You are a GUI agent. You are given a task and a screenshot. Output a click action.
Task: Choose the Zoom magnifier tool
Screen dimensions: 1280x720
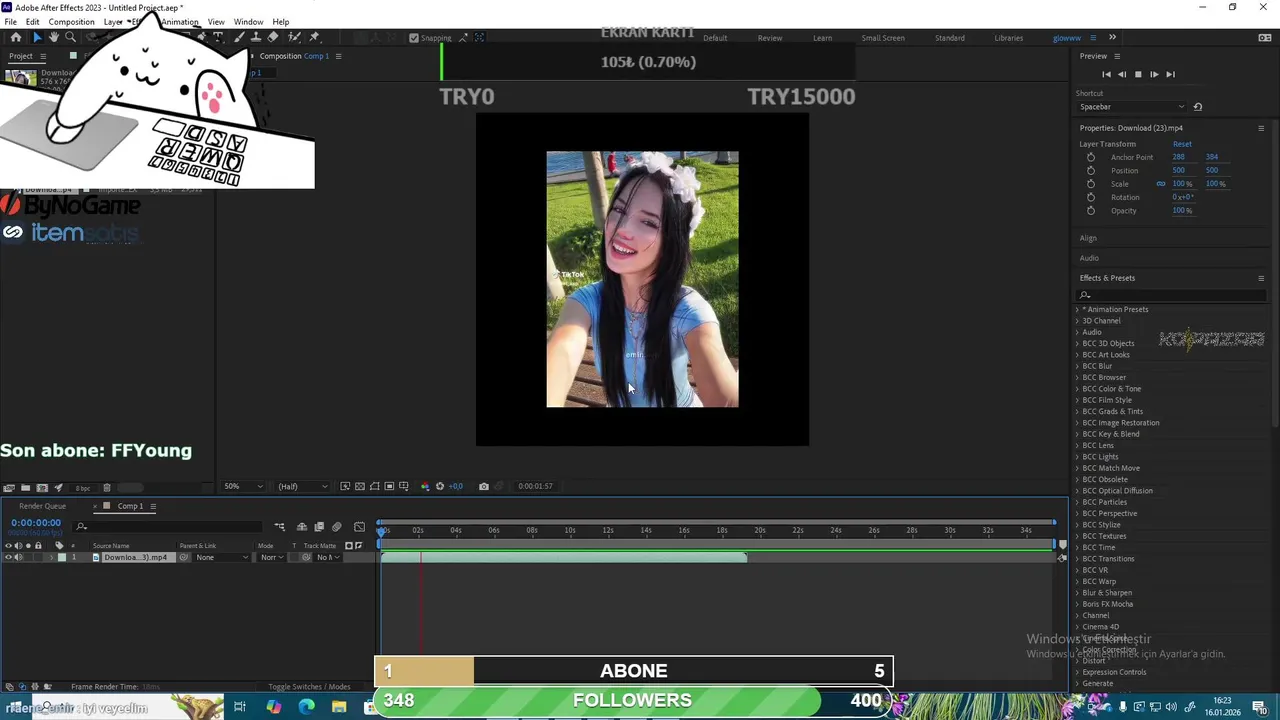point(70,37)
